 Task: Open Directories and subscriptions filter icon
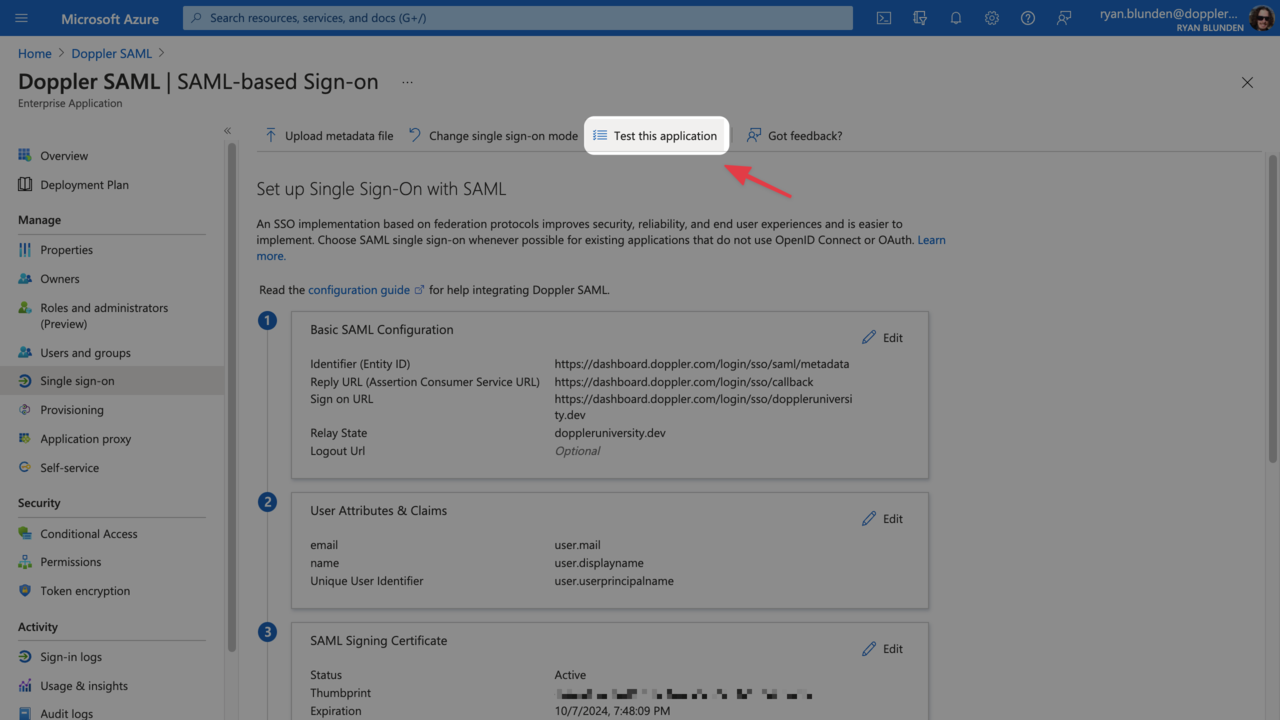(920, 18)
